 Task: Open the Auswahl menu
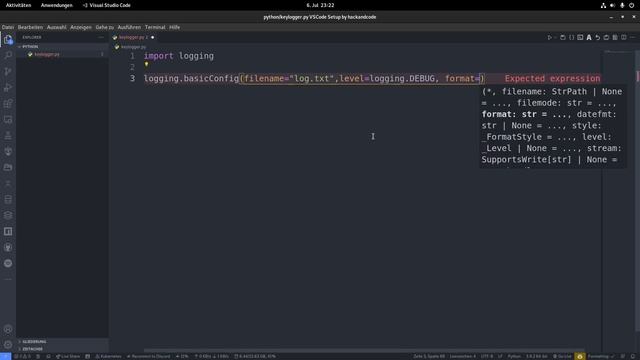56,27
